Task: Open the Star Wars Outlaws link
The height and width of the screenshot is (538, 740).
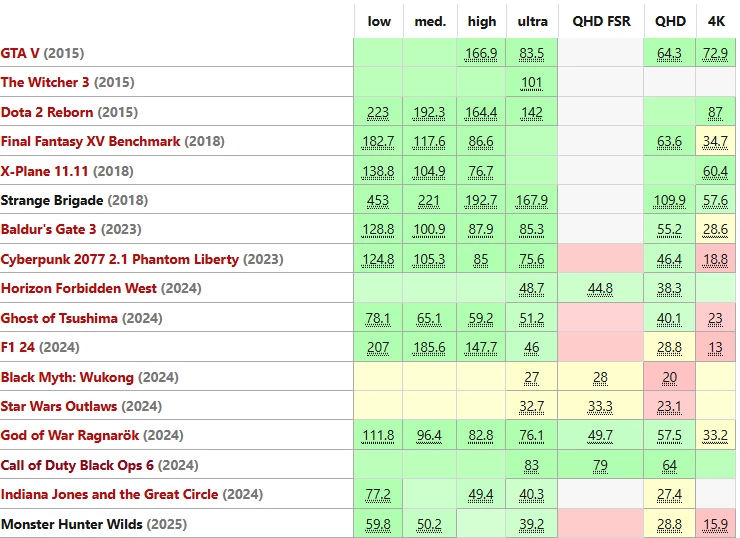Action: [59, 406]
